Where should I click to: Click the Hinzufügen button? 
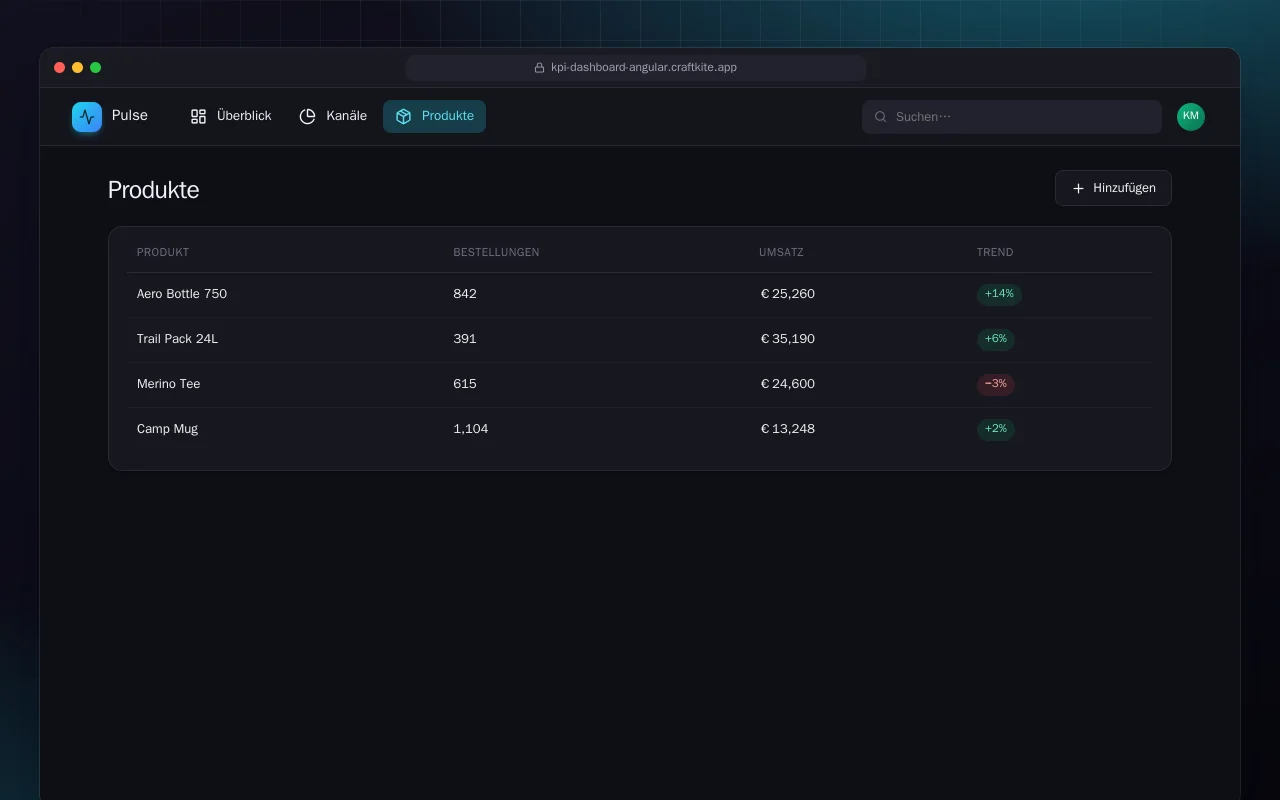click(x=1113, y=188)
